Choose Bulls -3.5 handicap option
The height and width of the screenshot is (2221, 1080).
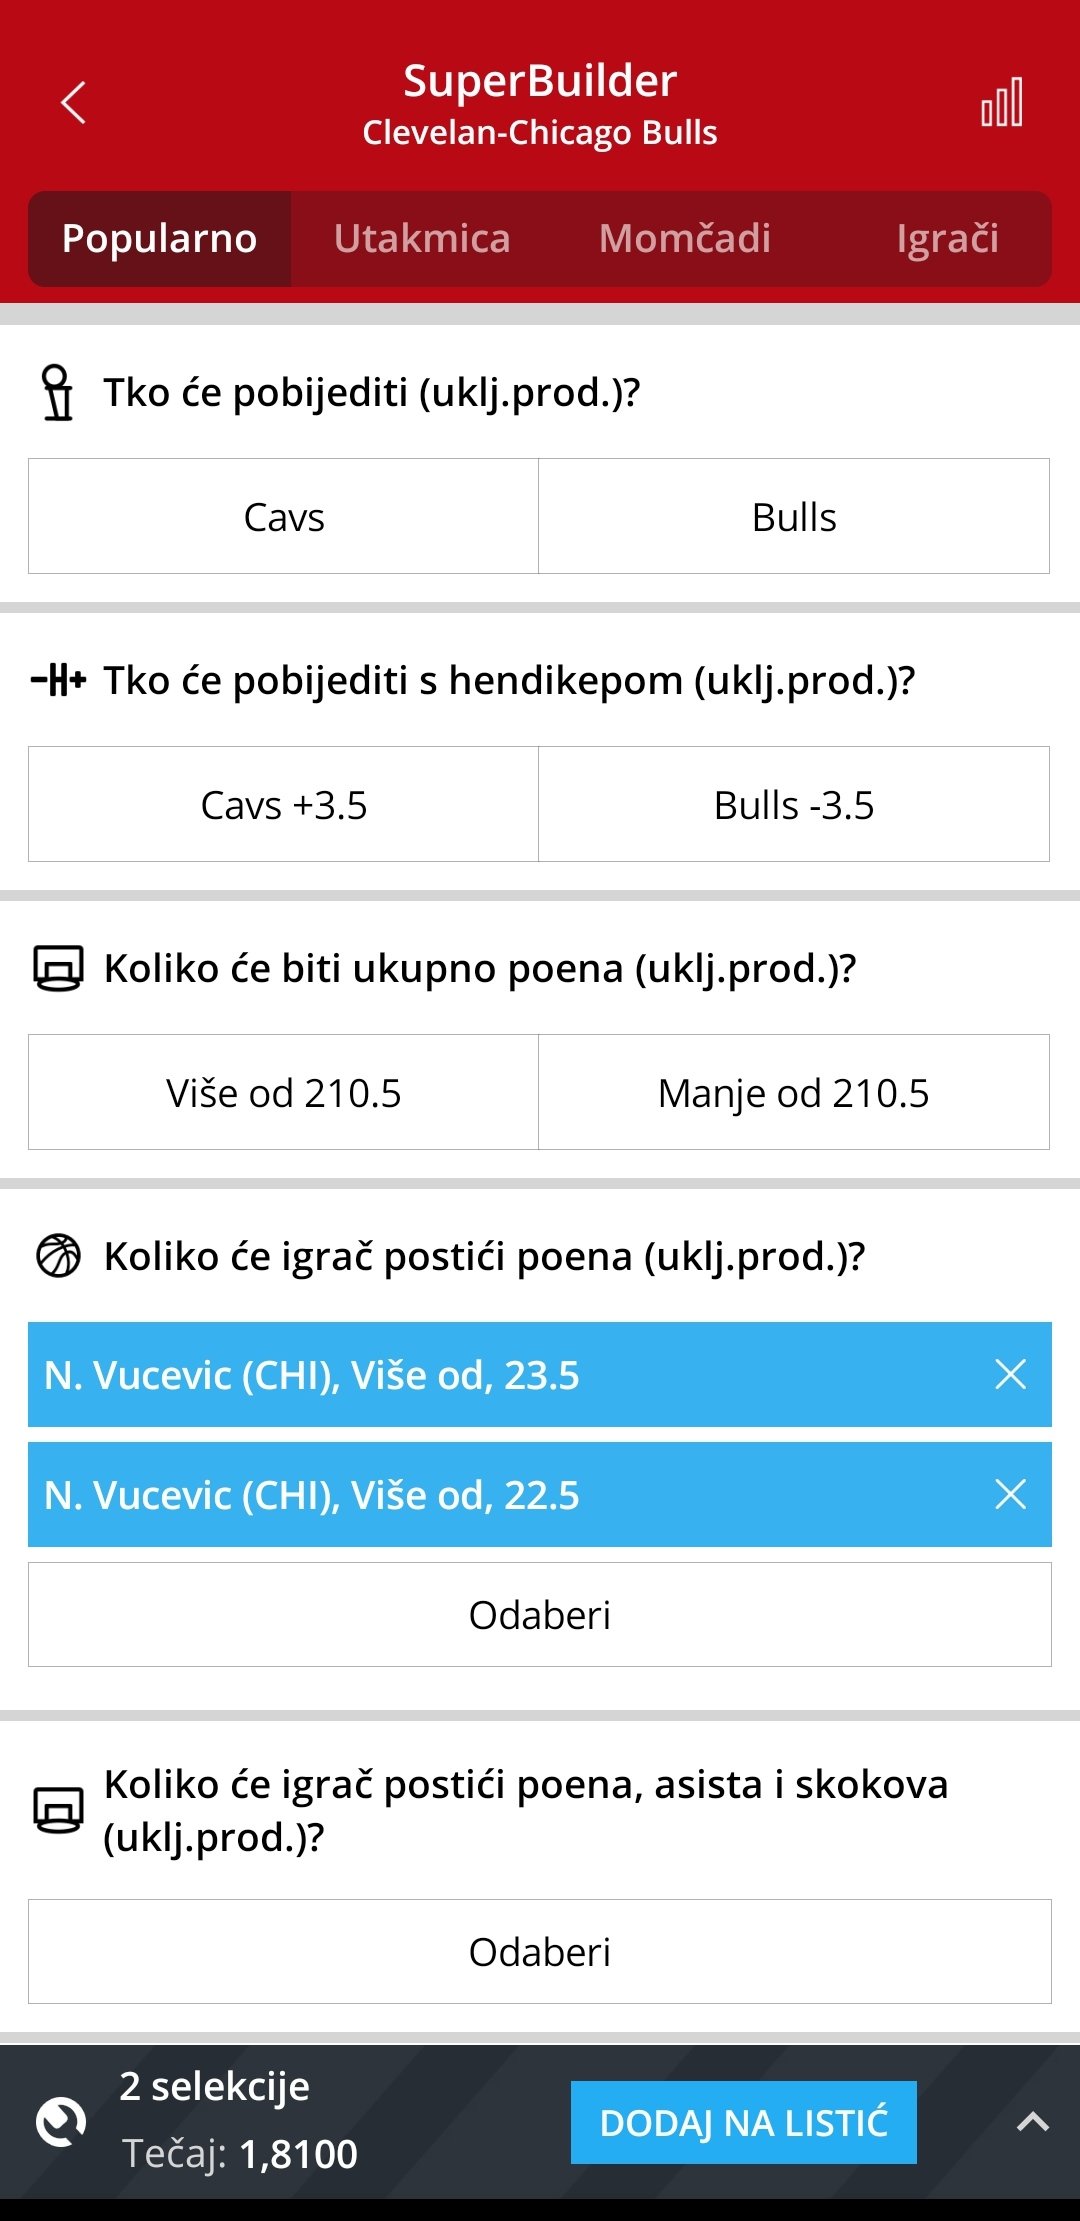coord(794,805)
